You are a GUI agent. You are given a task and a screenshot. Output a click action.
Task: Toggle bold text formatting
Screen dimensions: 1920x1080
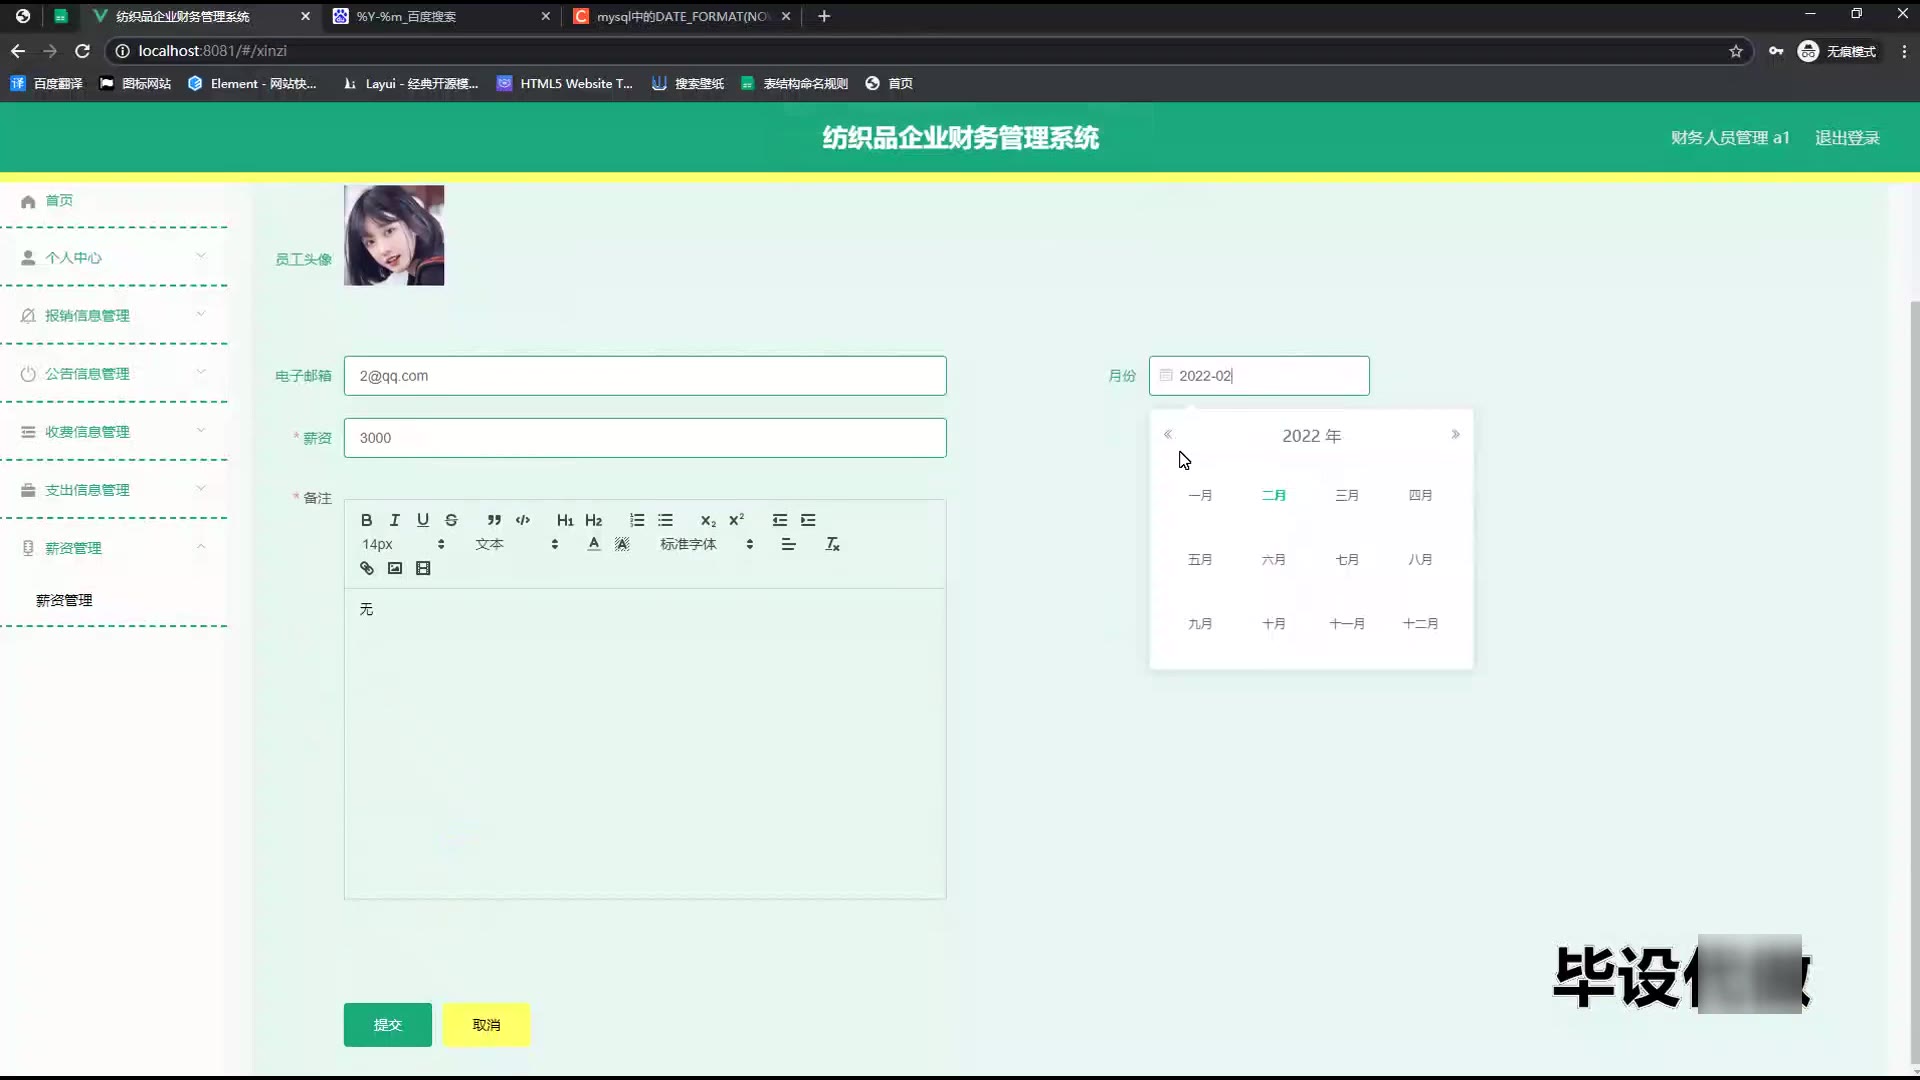pyautogui.click(x=366, y=520)
